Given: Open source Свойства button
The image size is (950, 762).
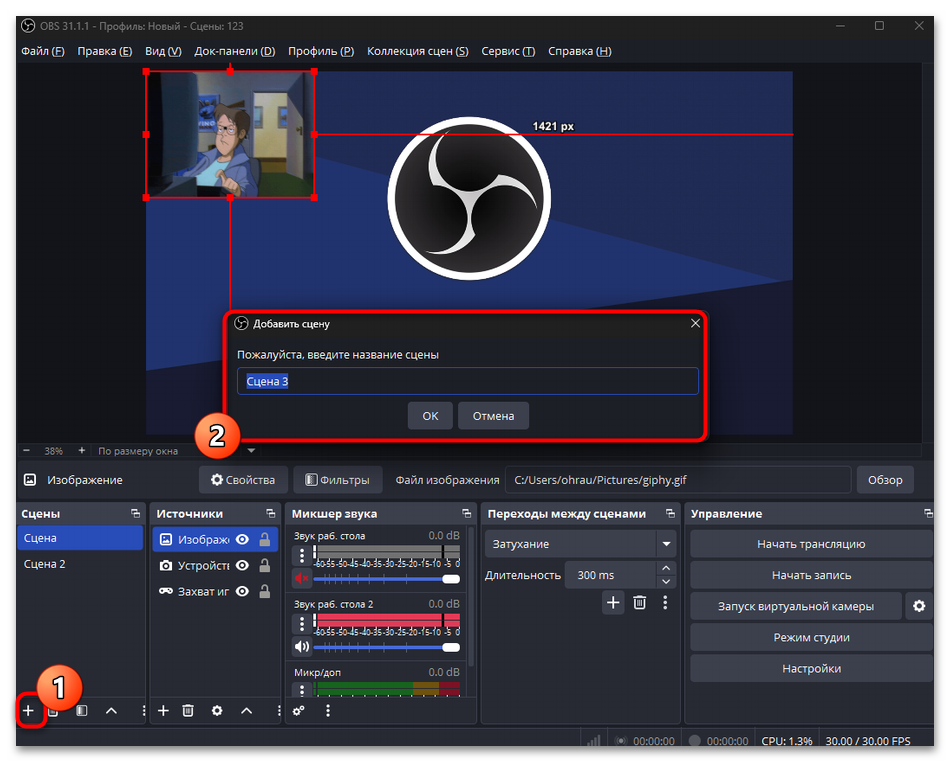Looking at the screenshot, I should [242, 480].
